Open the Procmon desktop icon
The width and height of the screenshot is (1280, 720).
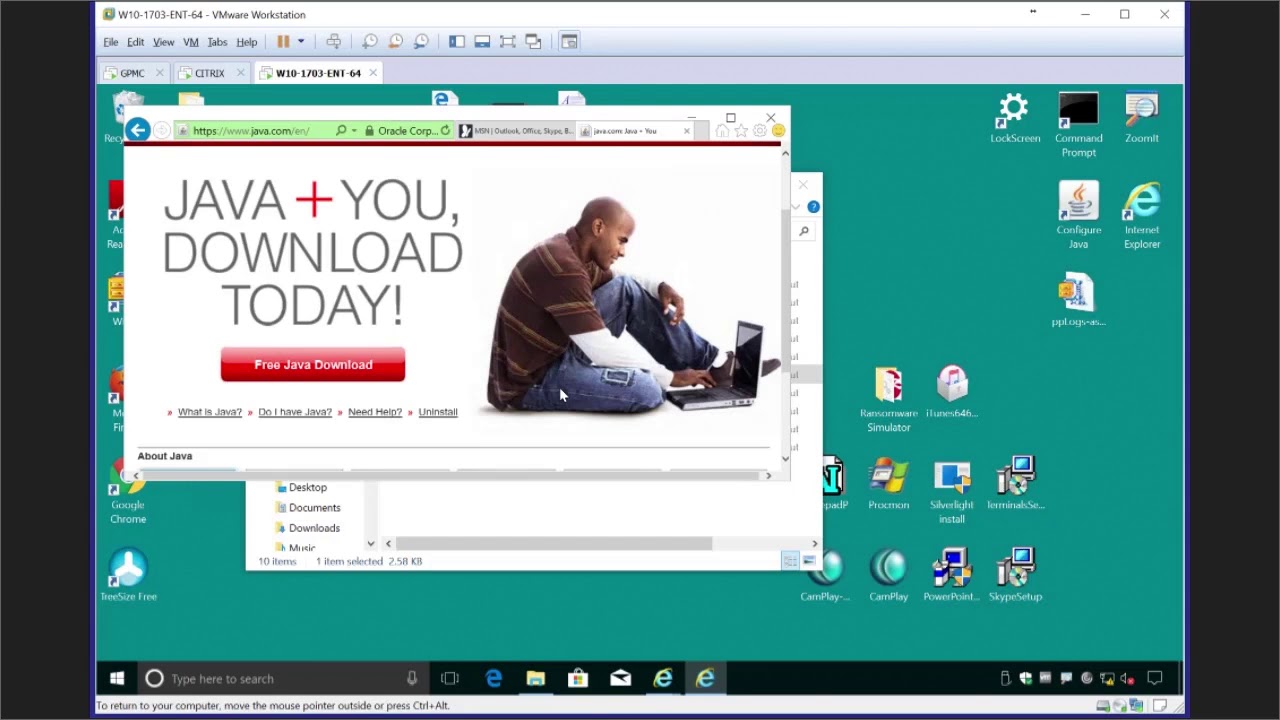[x=888, y=485]
